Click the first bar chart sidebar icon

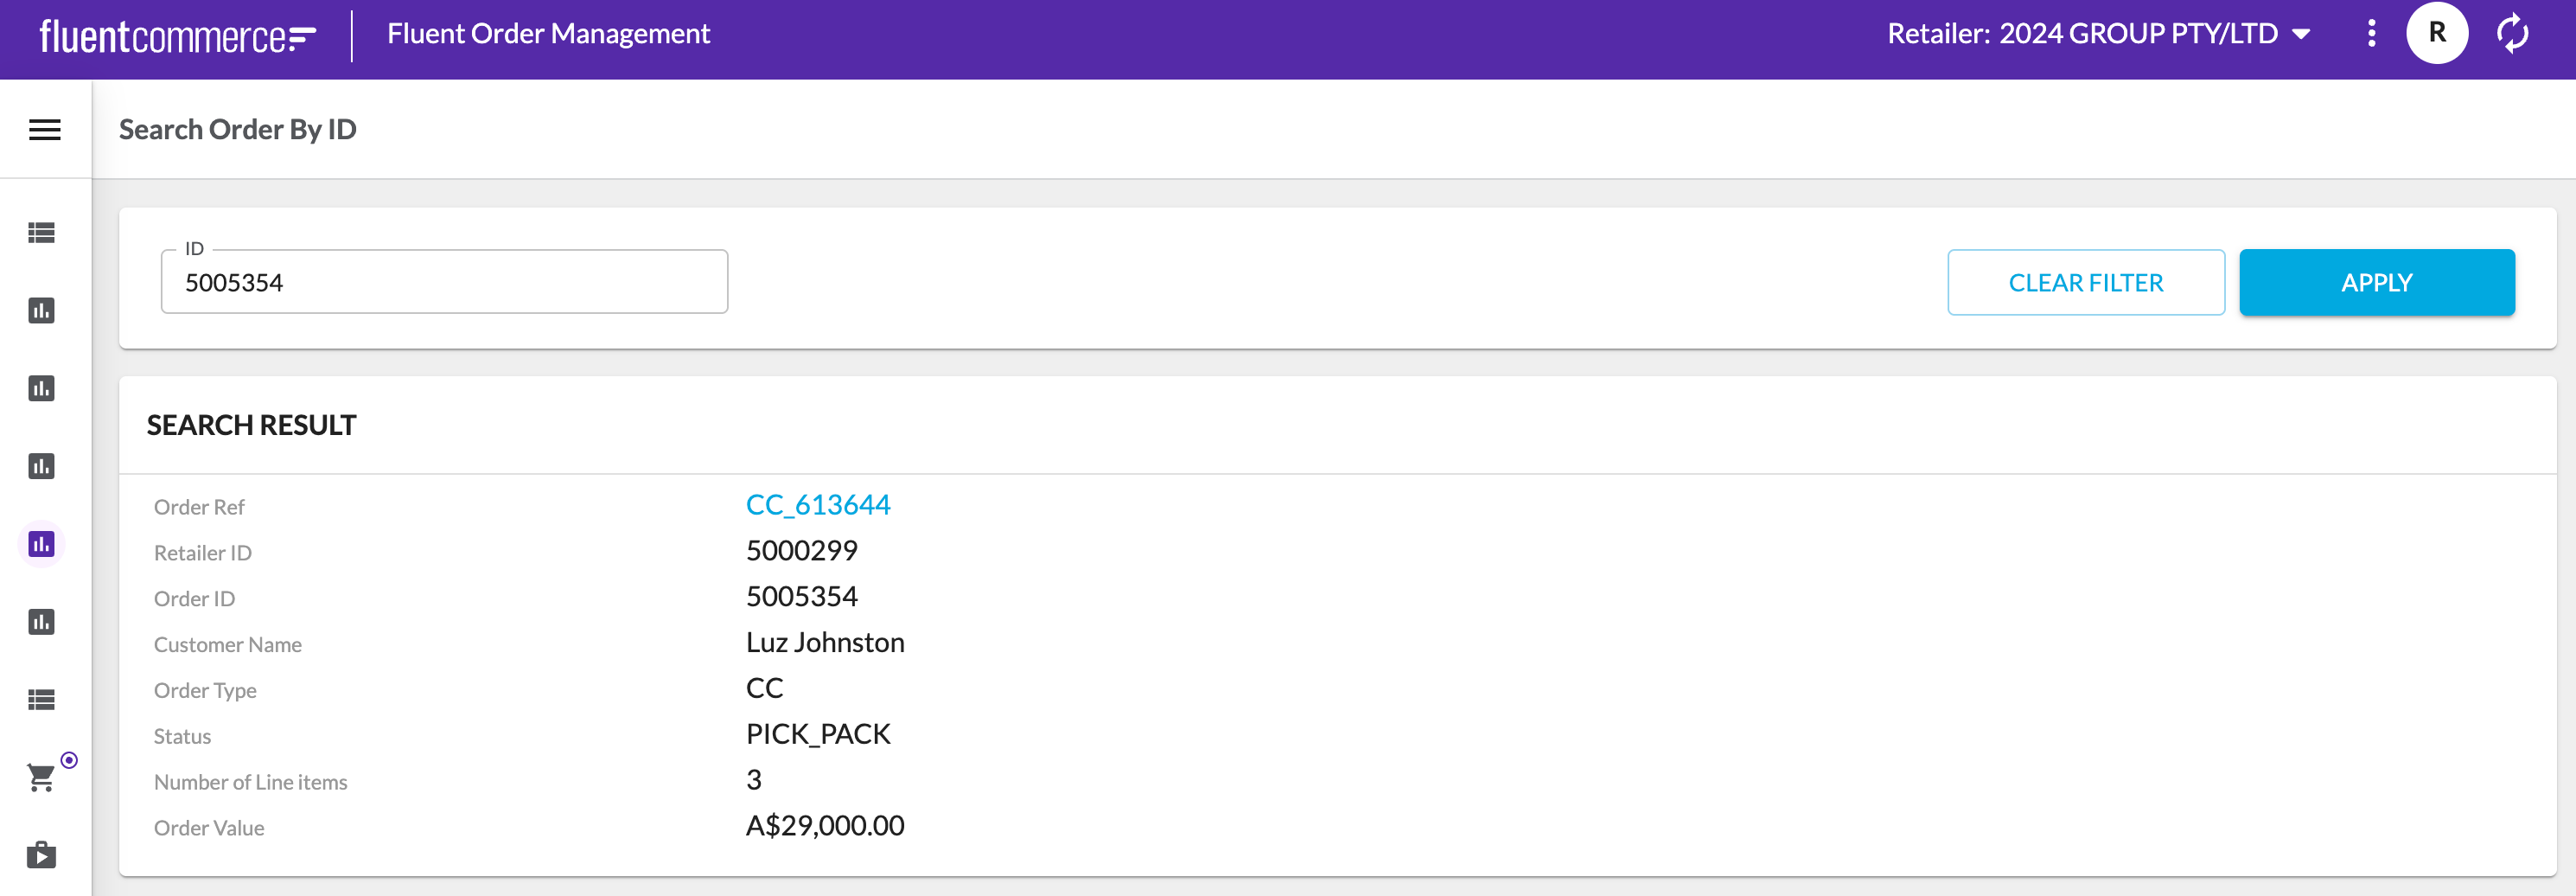click(x=41, y=311)
